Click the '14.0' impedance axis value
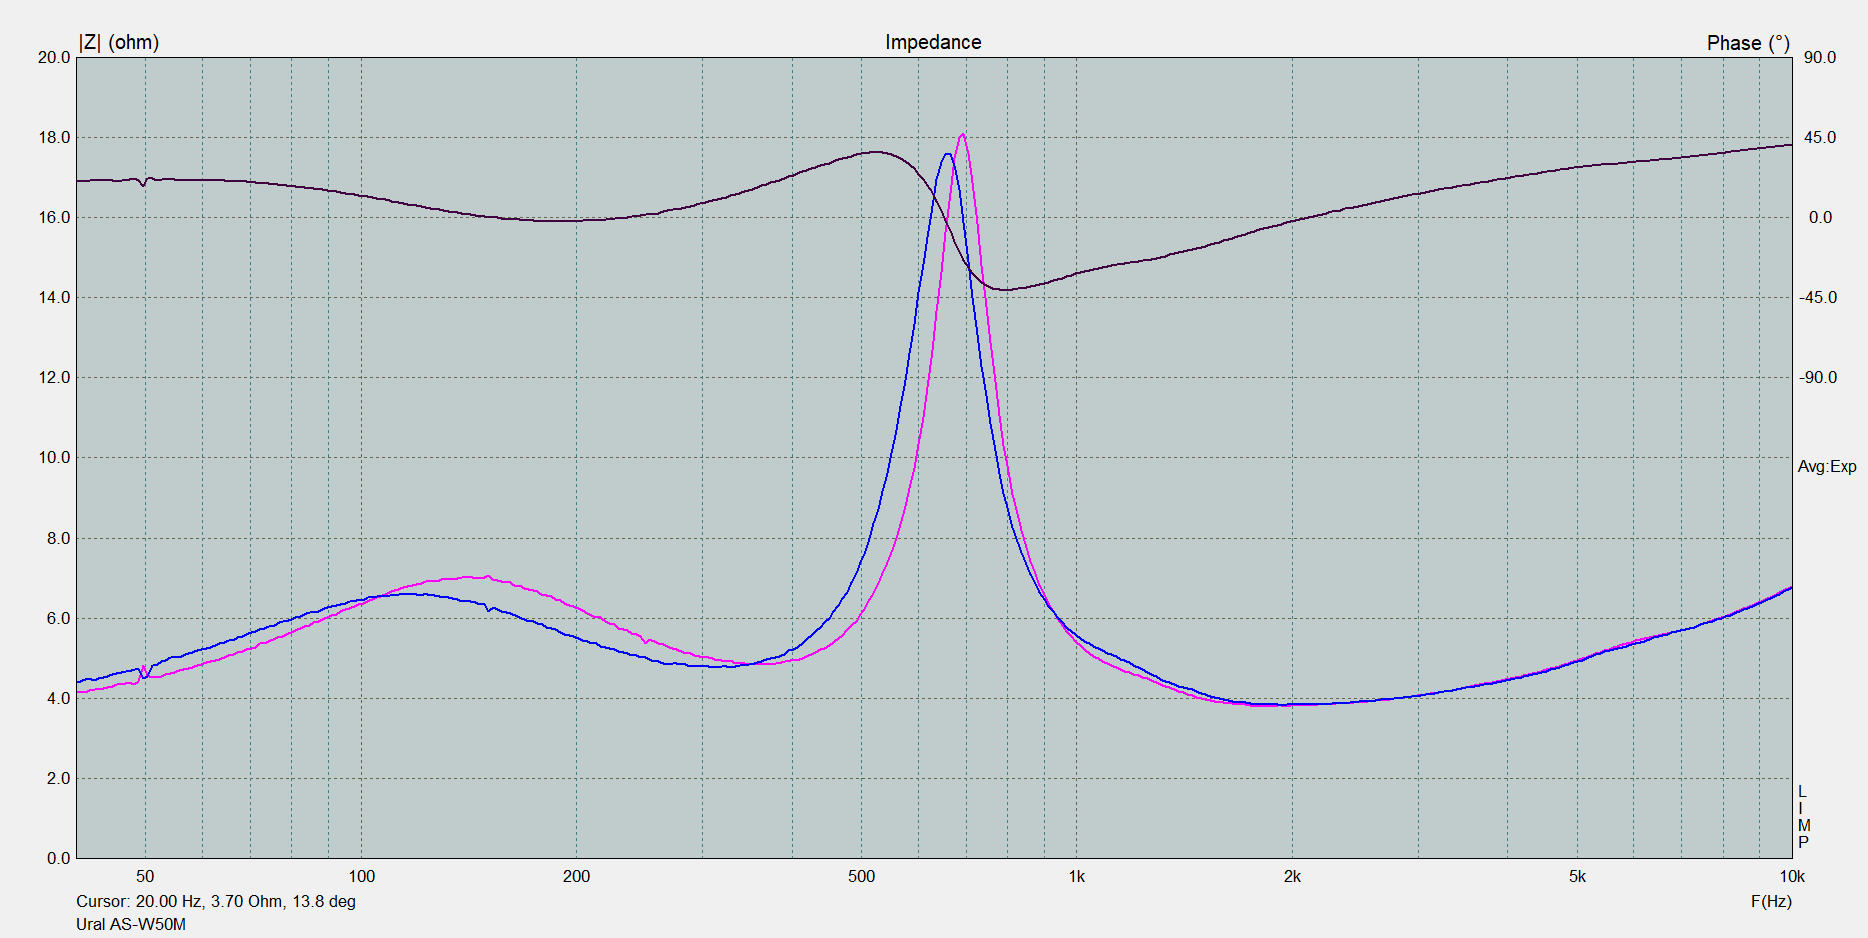Viewport: 1868px width, 938px height. [x=54, y=297]
